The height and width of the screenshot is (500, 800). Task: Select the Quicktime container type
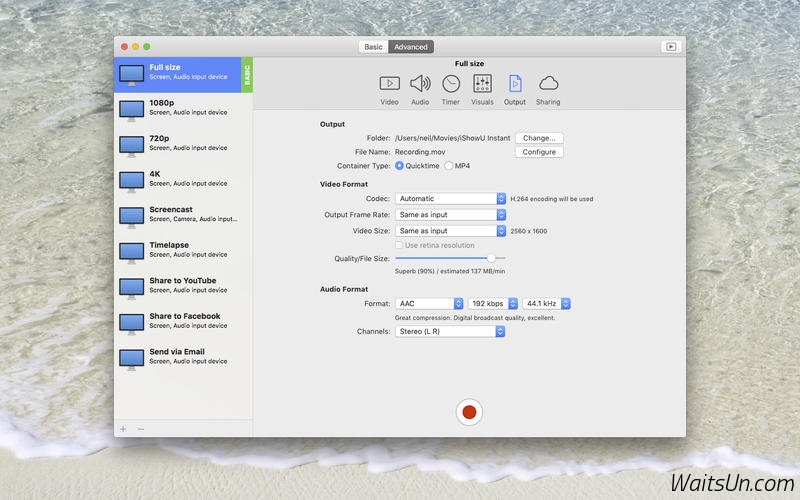(x=400, y=166)
